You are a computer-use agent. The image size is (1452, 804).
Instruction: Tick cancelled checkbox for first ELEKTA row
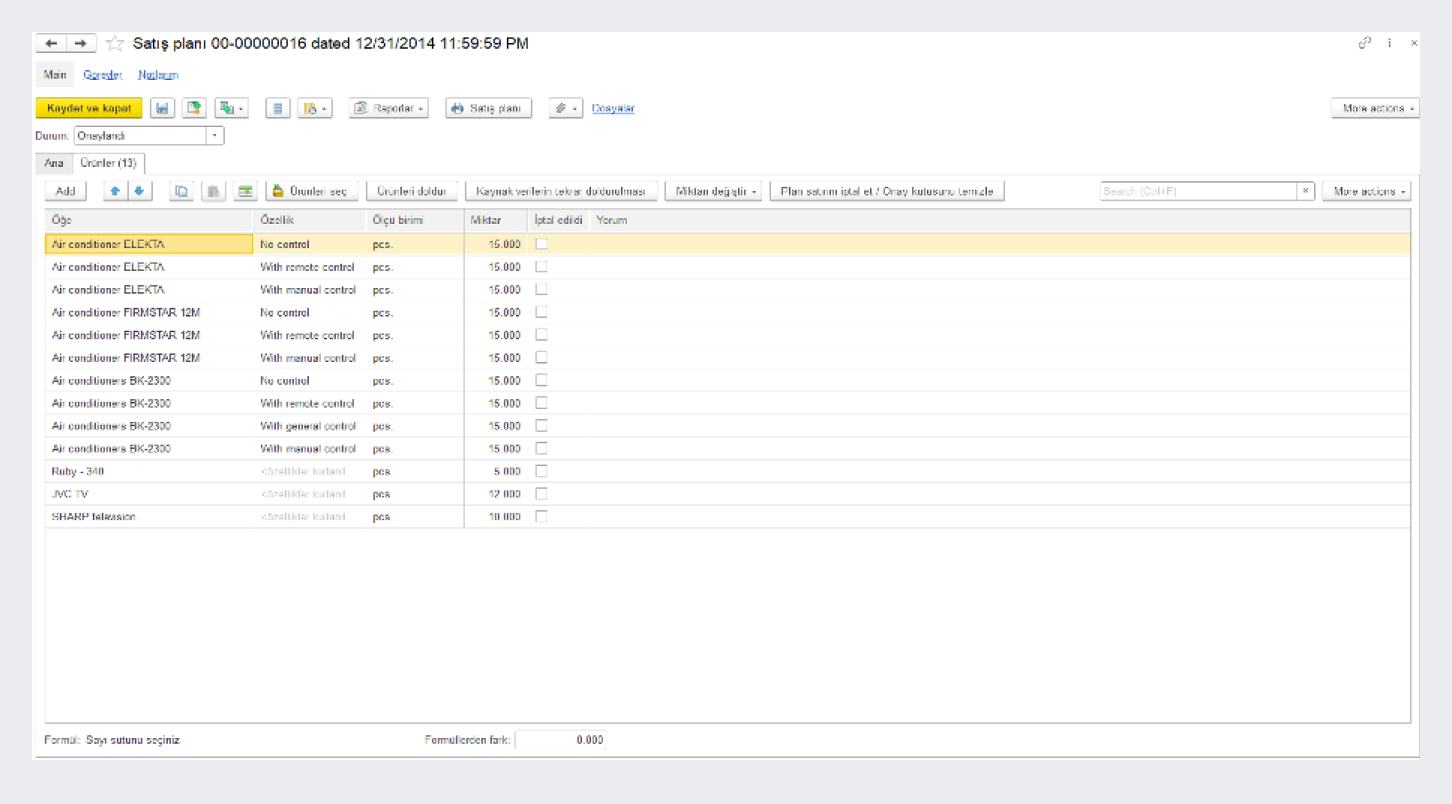tap(541, 244)
